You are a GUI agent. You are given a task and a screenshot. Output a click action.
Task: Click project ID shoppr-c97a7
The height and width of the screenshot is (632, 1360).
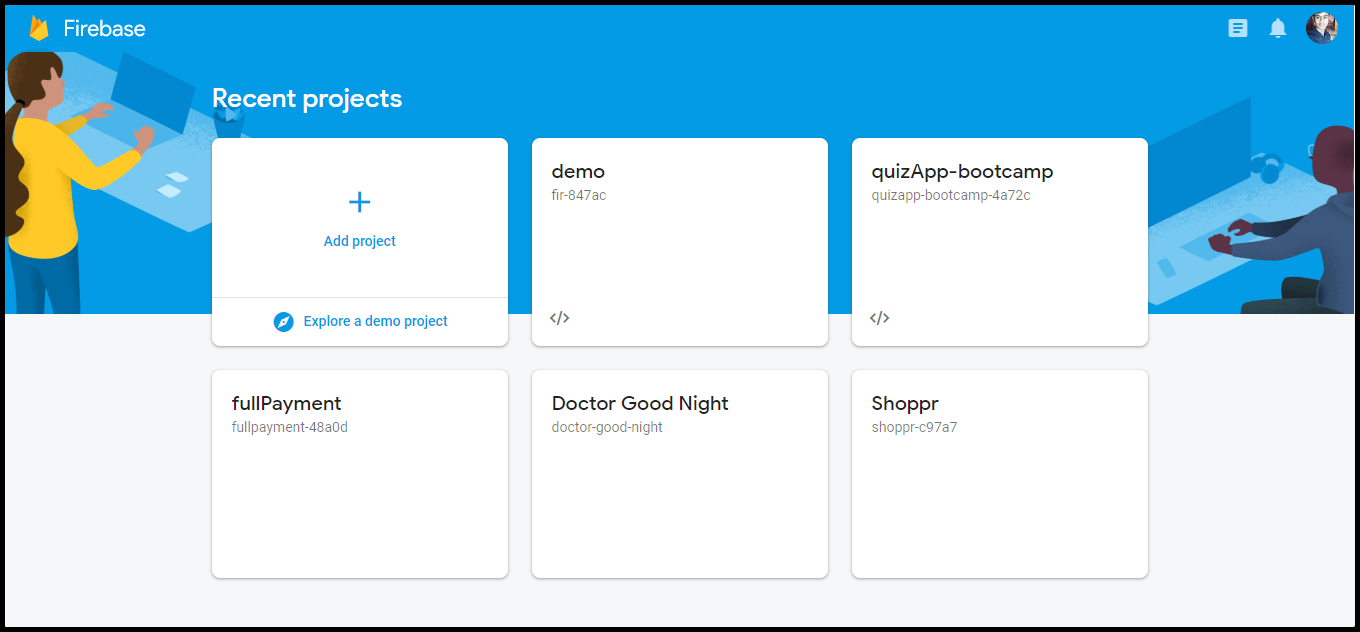coord(914,428)
